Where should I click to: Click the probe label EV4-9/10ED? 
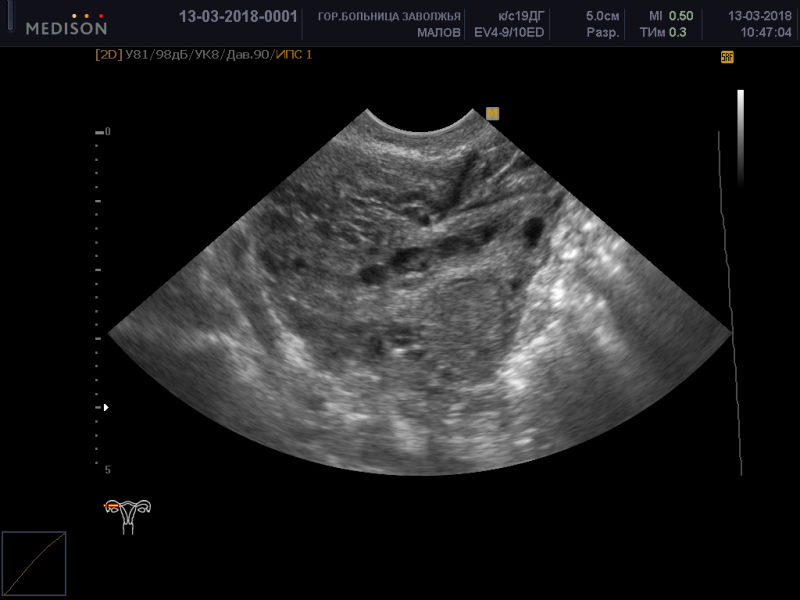pyautogui.click(x=509, y=33)
